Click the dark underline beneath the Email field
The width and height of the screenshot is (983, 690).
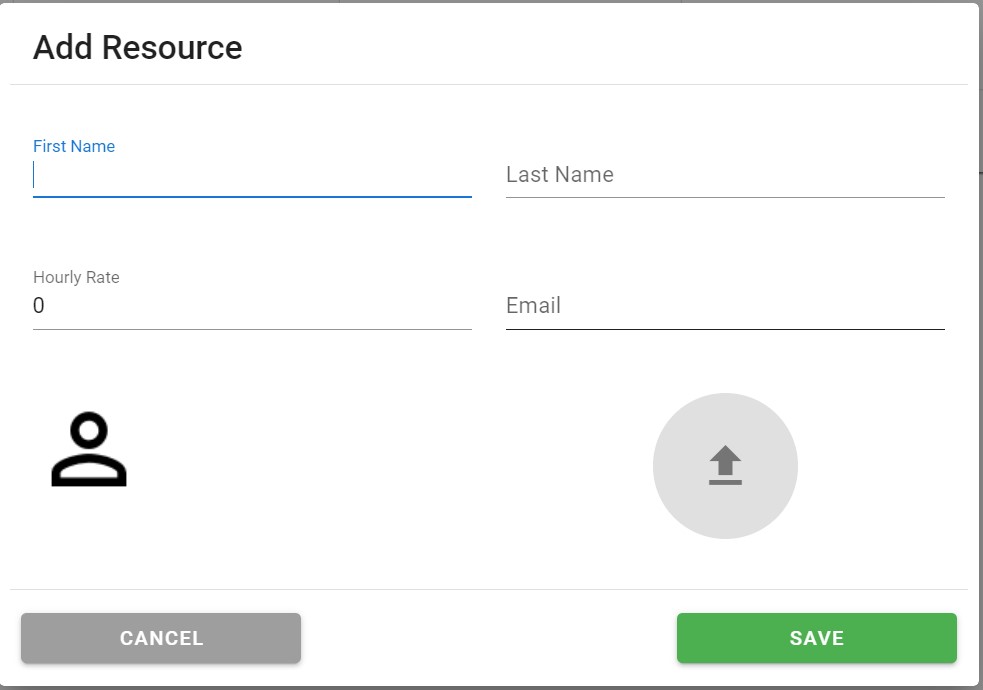click(725, 328)
